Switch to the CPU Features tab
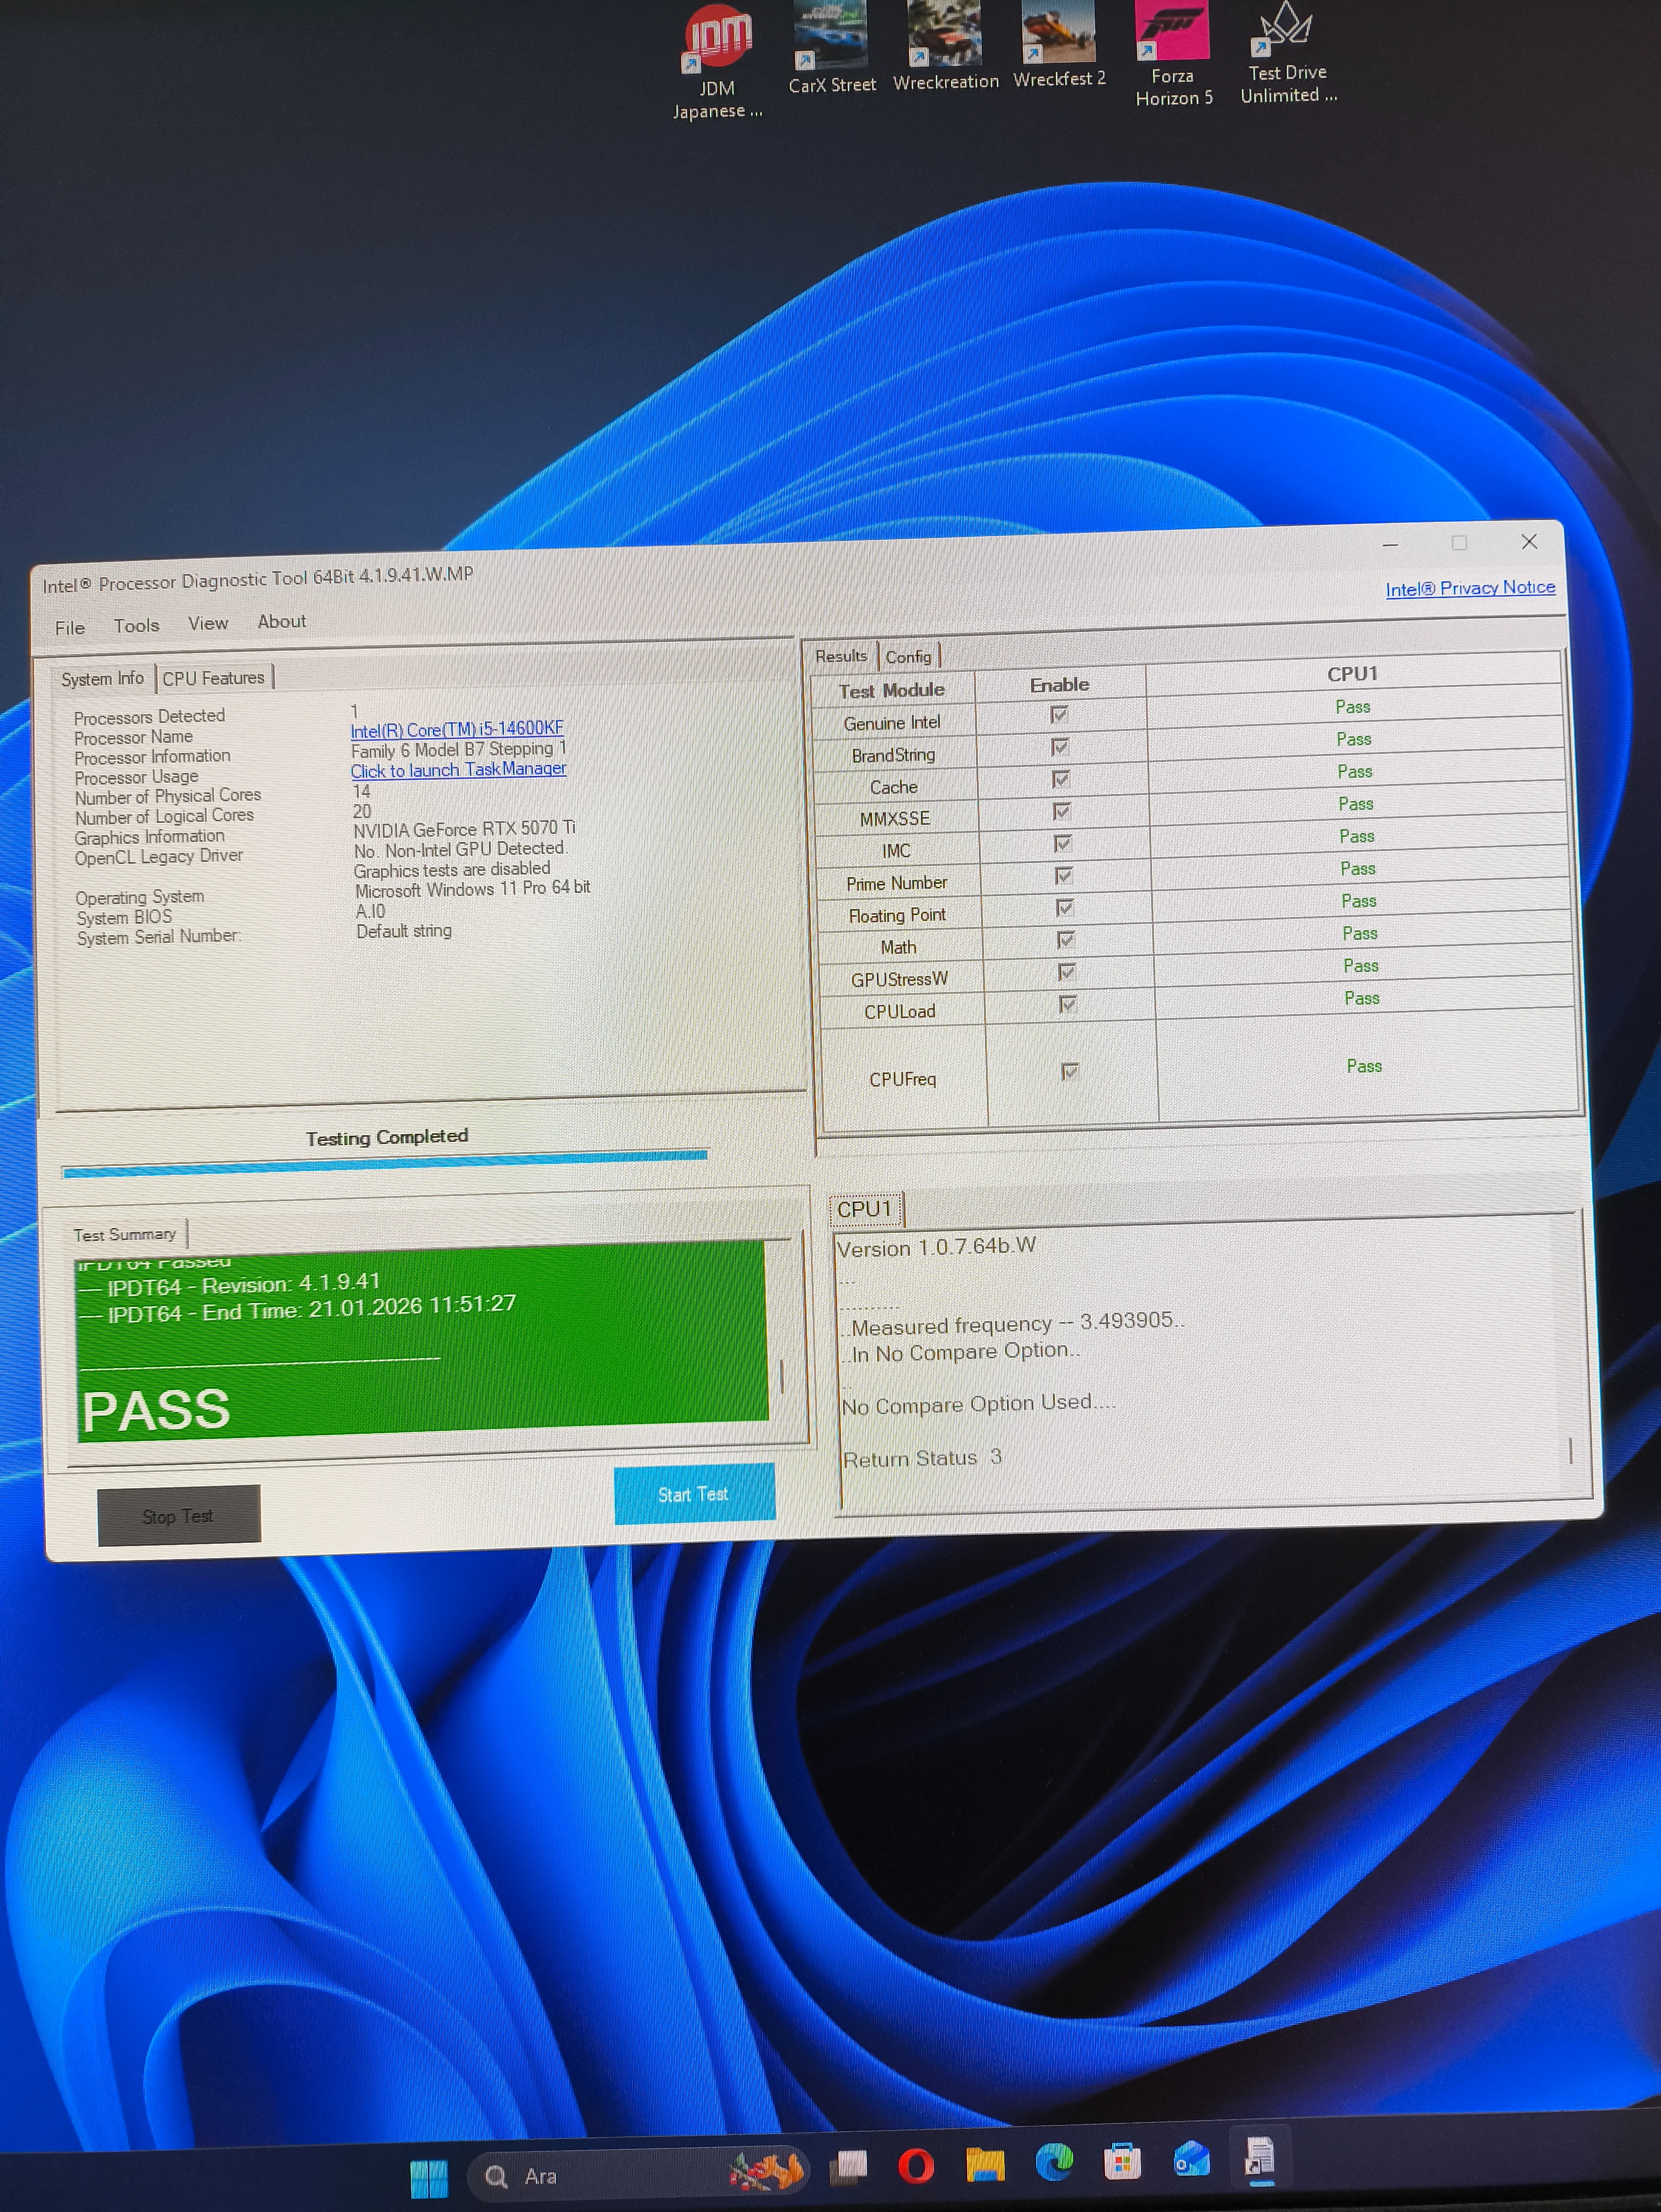 (213, 678)
